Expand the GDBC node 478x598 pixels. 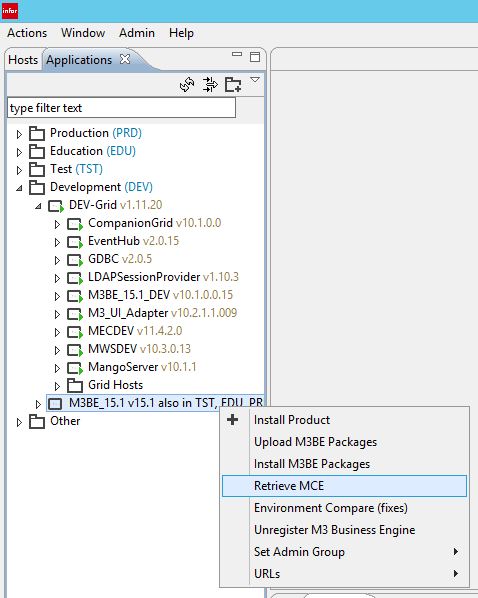(x=57, y=260)
